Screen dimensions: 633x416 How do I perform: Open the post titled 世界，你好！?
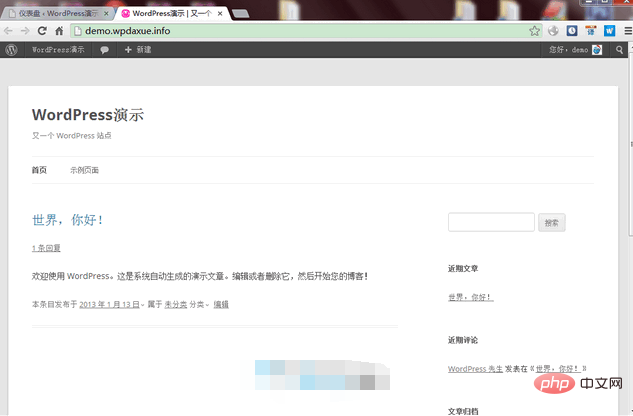pos(68,220)
